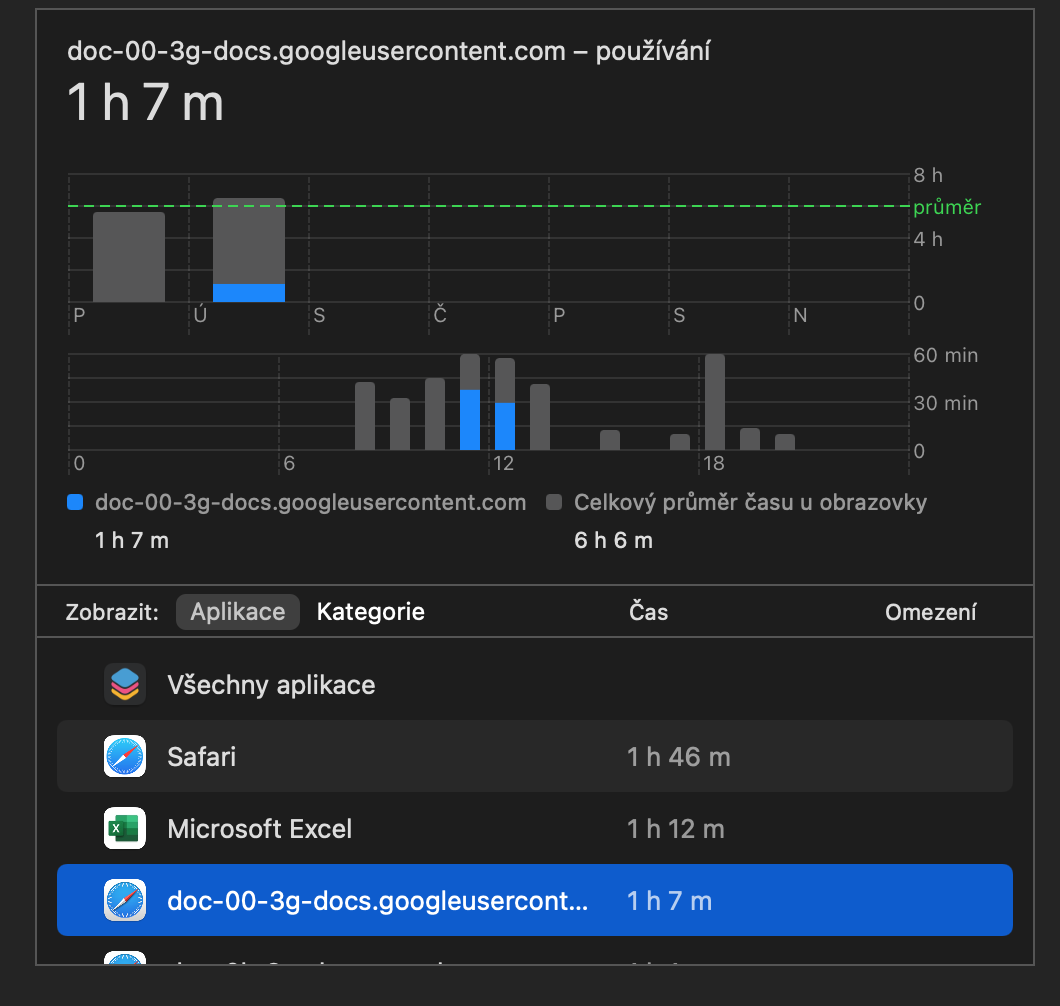The height and width of the screenshot is (1006, 1060).
Task: Switch to the Kategorie view
Action: (x=370, y=612)
